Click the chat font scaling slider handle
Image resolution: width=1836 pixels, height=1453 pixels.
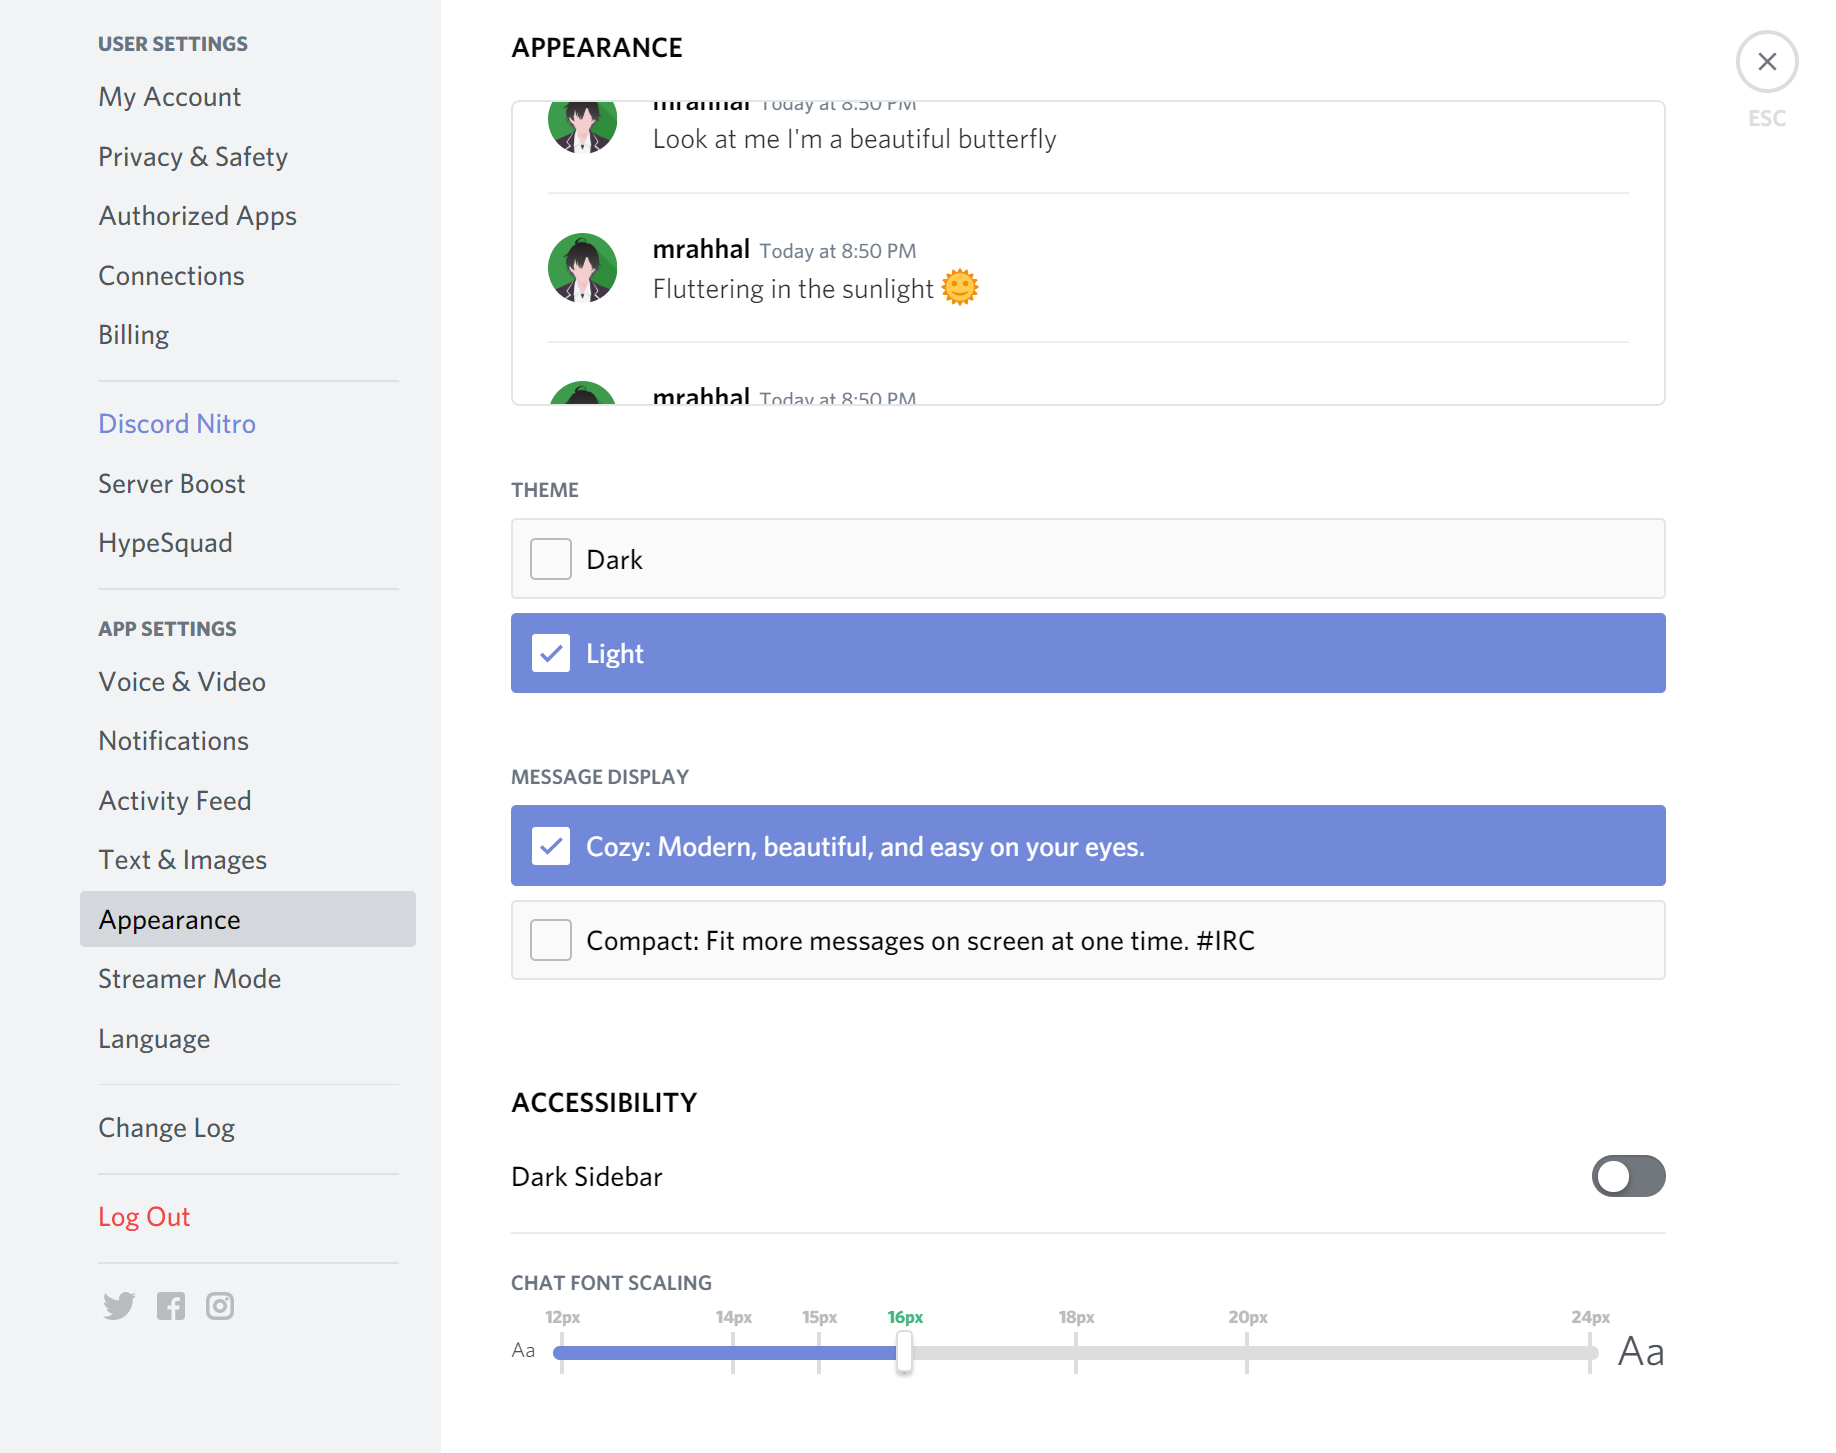tap(904, 1352)
